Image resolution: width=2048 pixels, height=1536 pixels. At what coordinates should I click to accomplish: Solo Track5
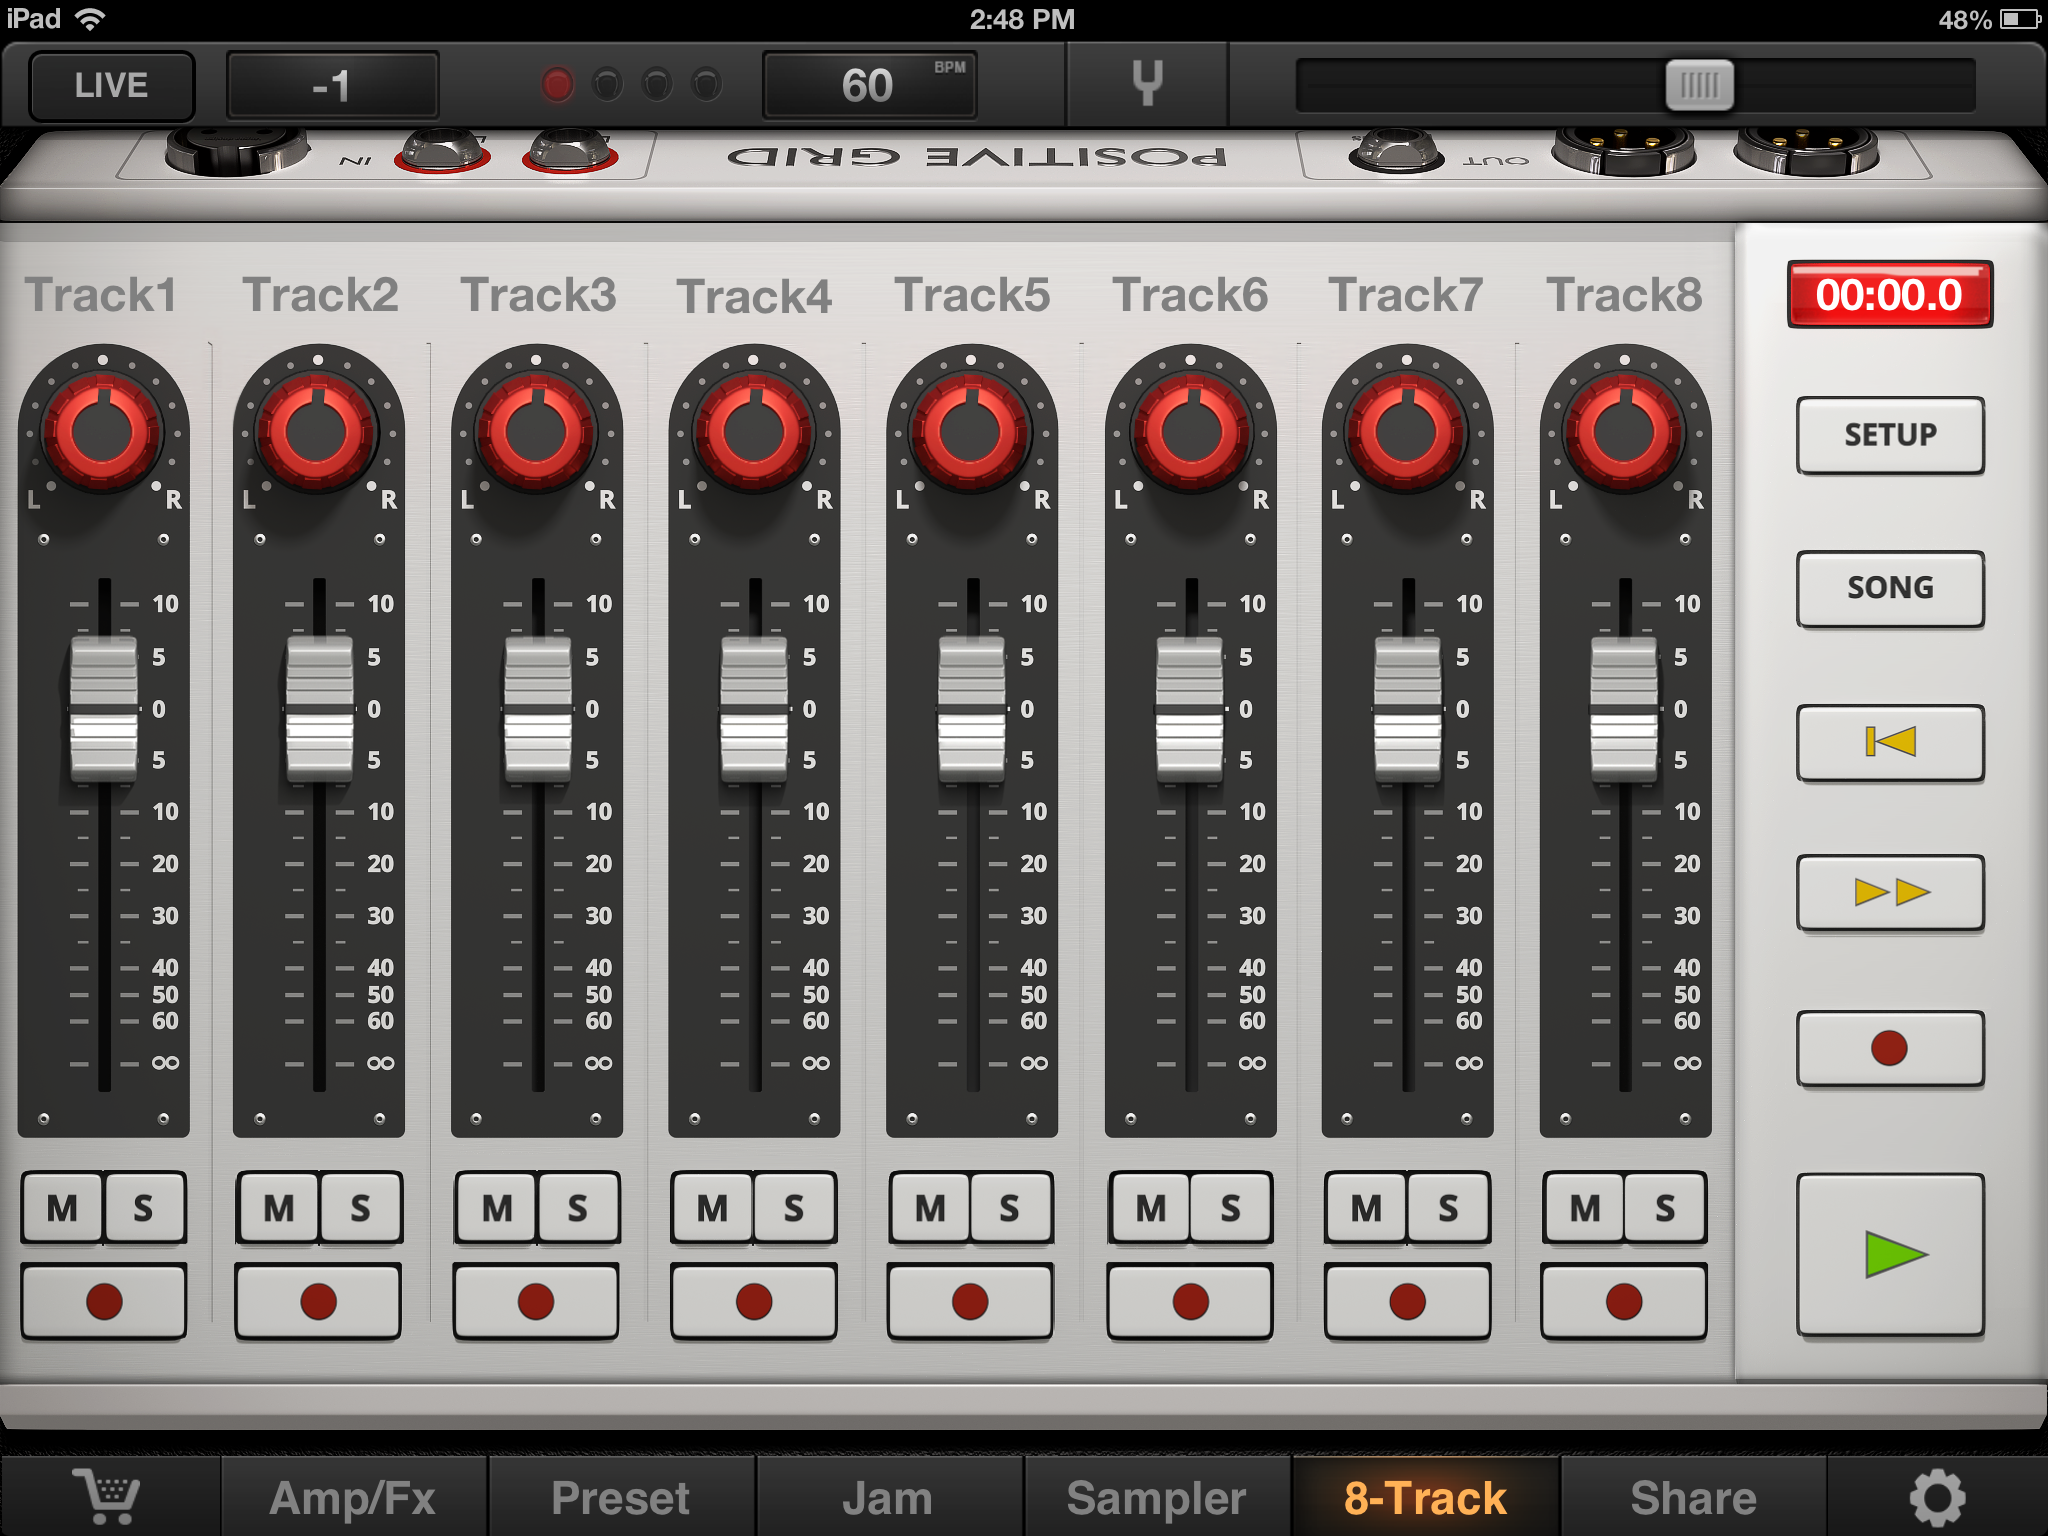point(1011,1208)
